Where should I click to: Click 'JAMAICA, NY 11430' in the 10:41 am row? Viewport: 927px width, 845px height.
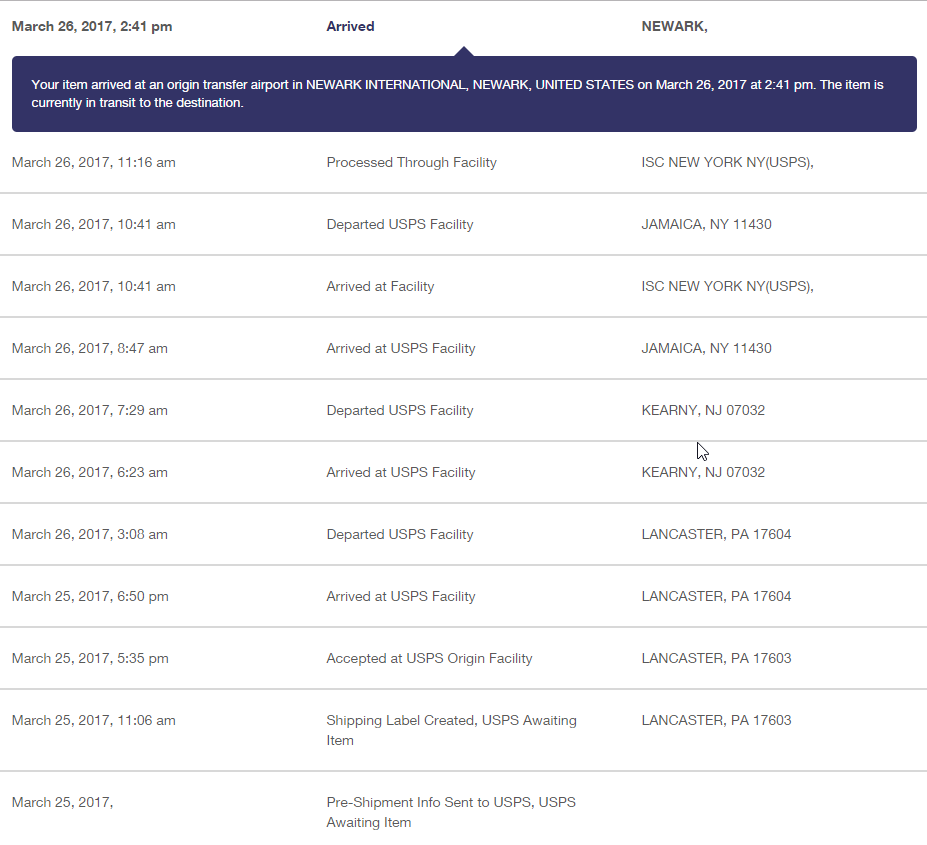click(706, 225)
